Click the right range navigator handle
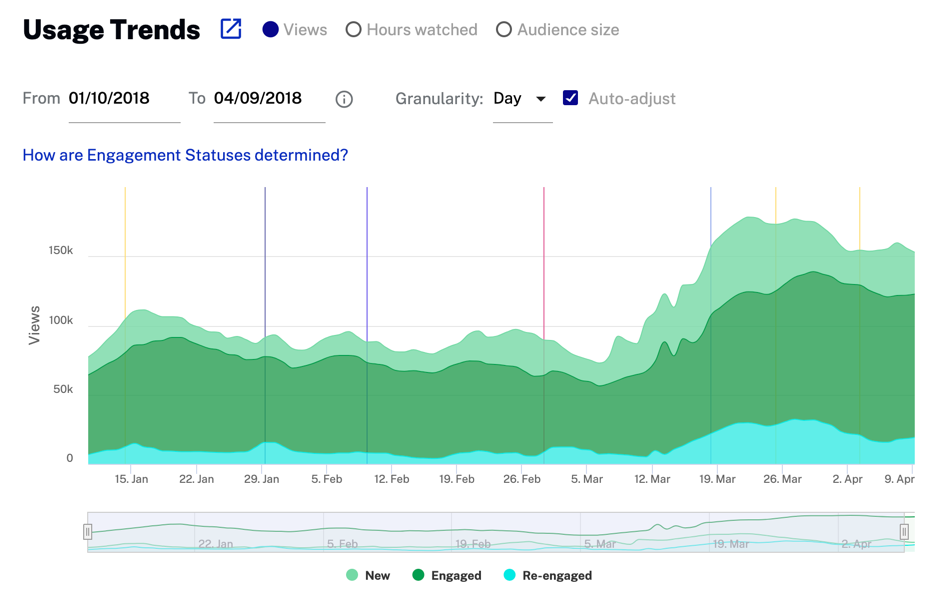 click(904, 532)
